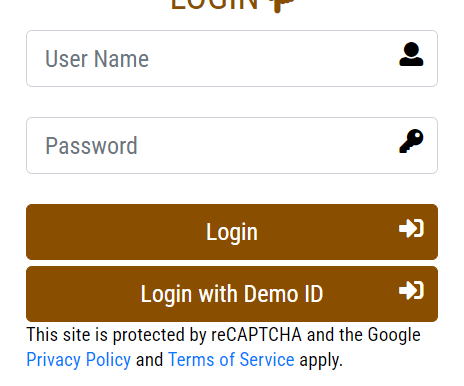Click the pointing hand icon beside LOGIN heading

click(282, 5)
